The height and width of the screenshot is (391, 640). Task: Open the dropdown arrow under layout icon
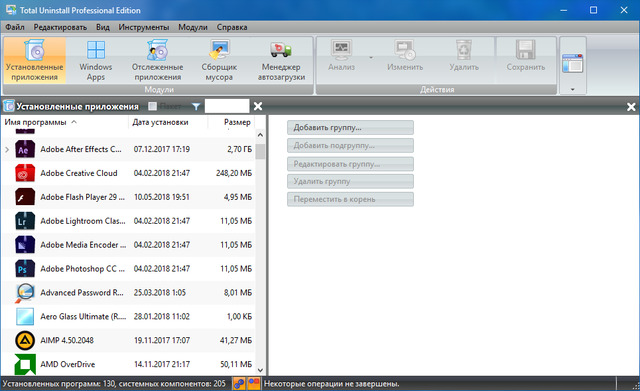[x=572, y=89]
